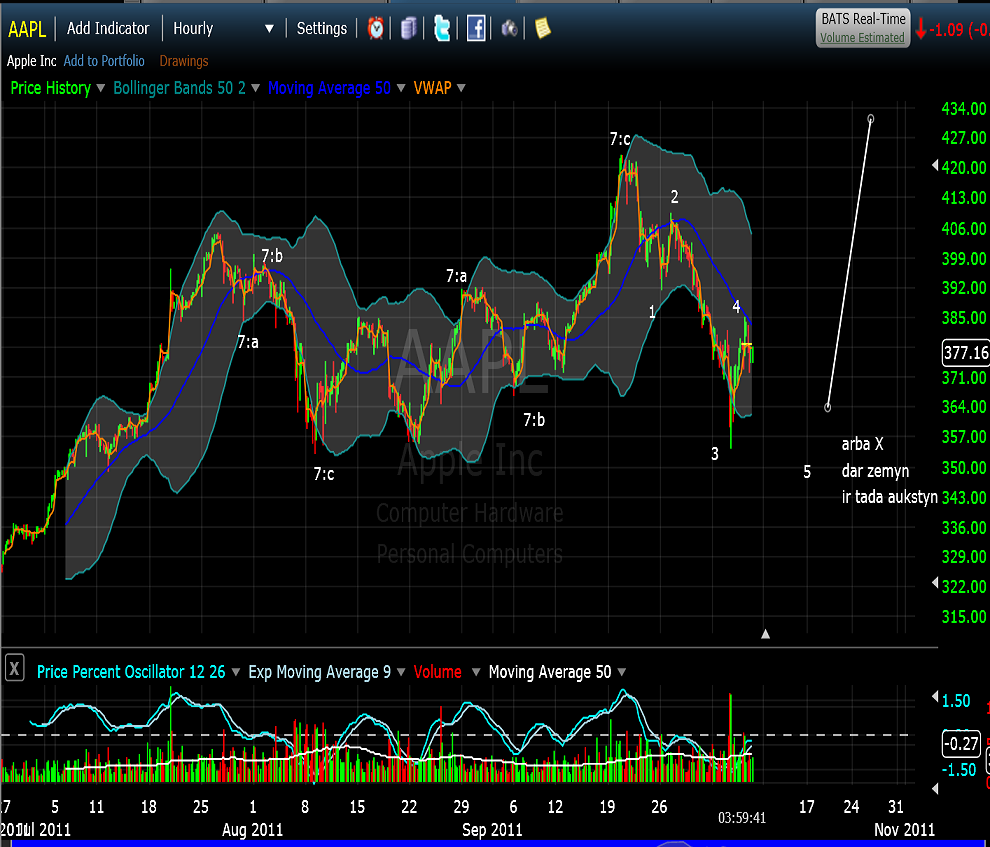Click the triangle marker beside 322.00 price
Image resolution: width=990 pixels, height=847 pixels.
pyautogui.click(x=935, y=583)
